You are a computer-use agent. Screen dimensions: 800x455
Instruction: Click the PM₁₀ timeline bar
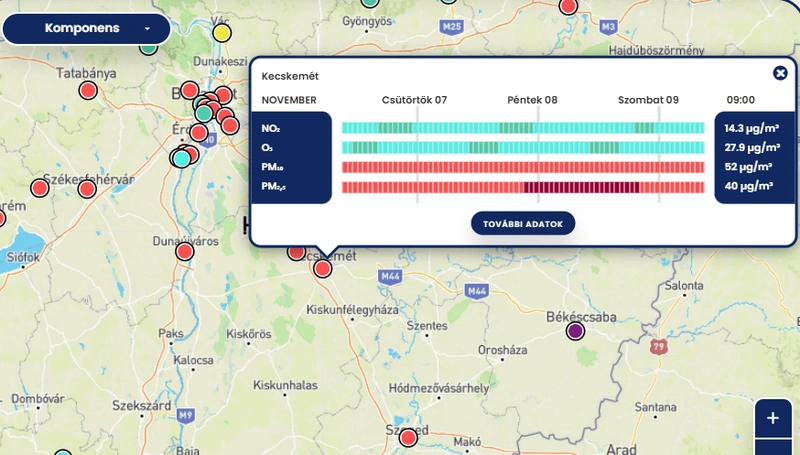(523, 167)
